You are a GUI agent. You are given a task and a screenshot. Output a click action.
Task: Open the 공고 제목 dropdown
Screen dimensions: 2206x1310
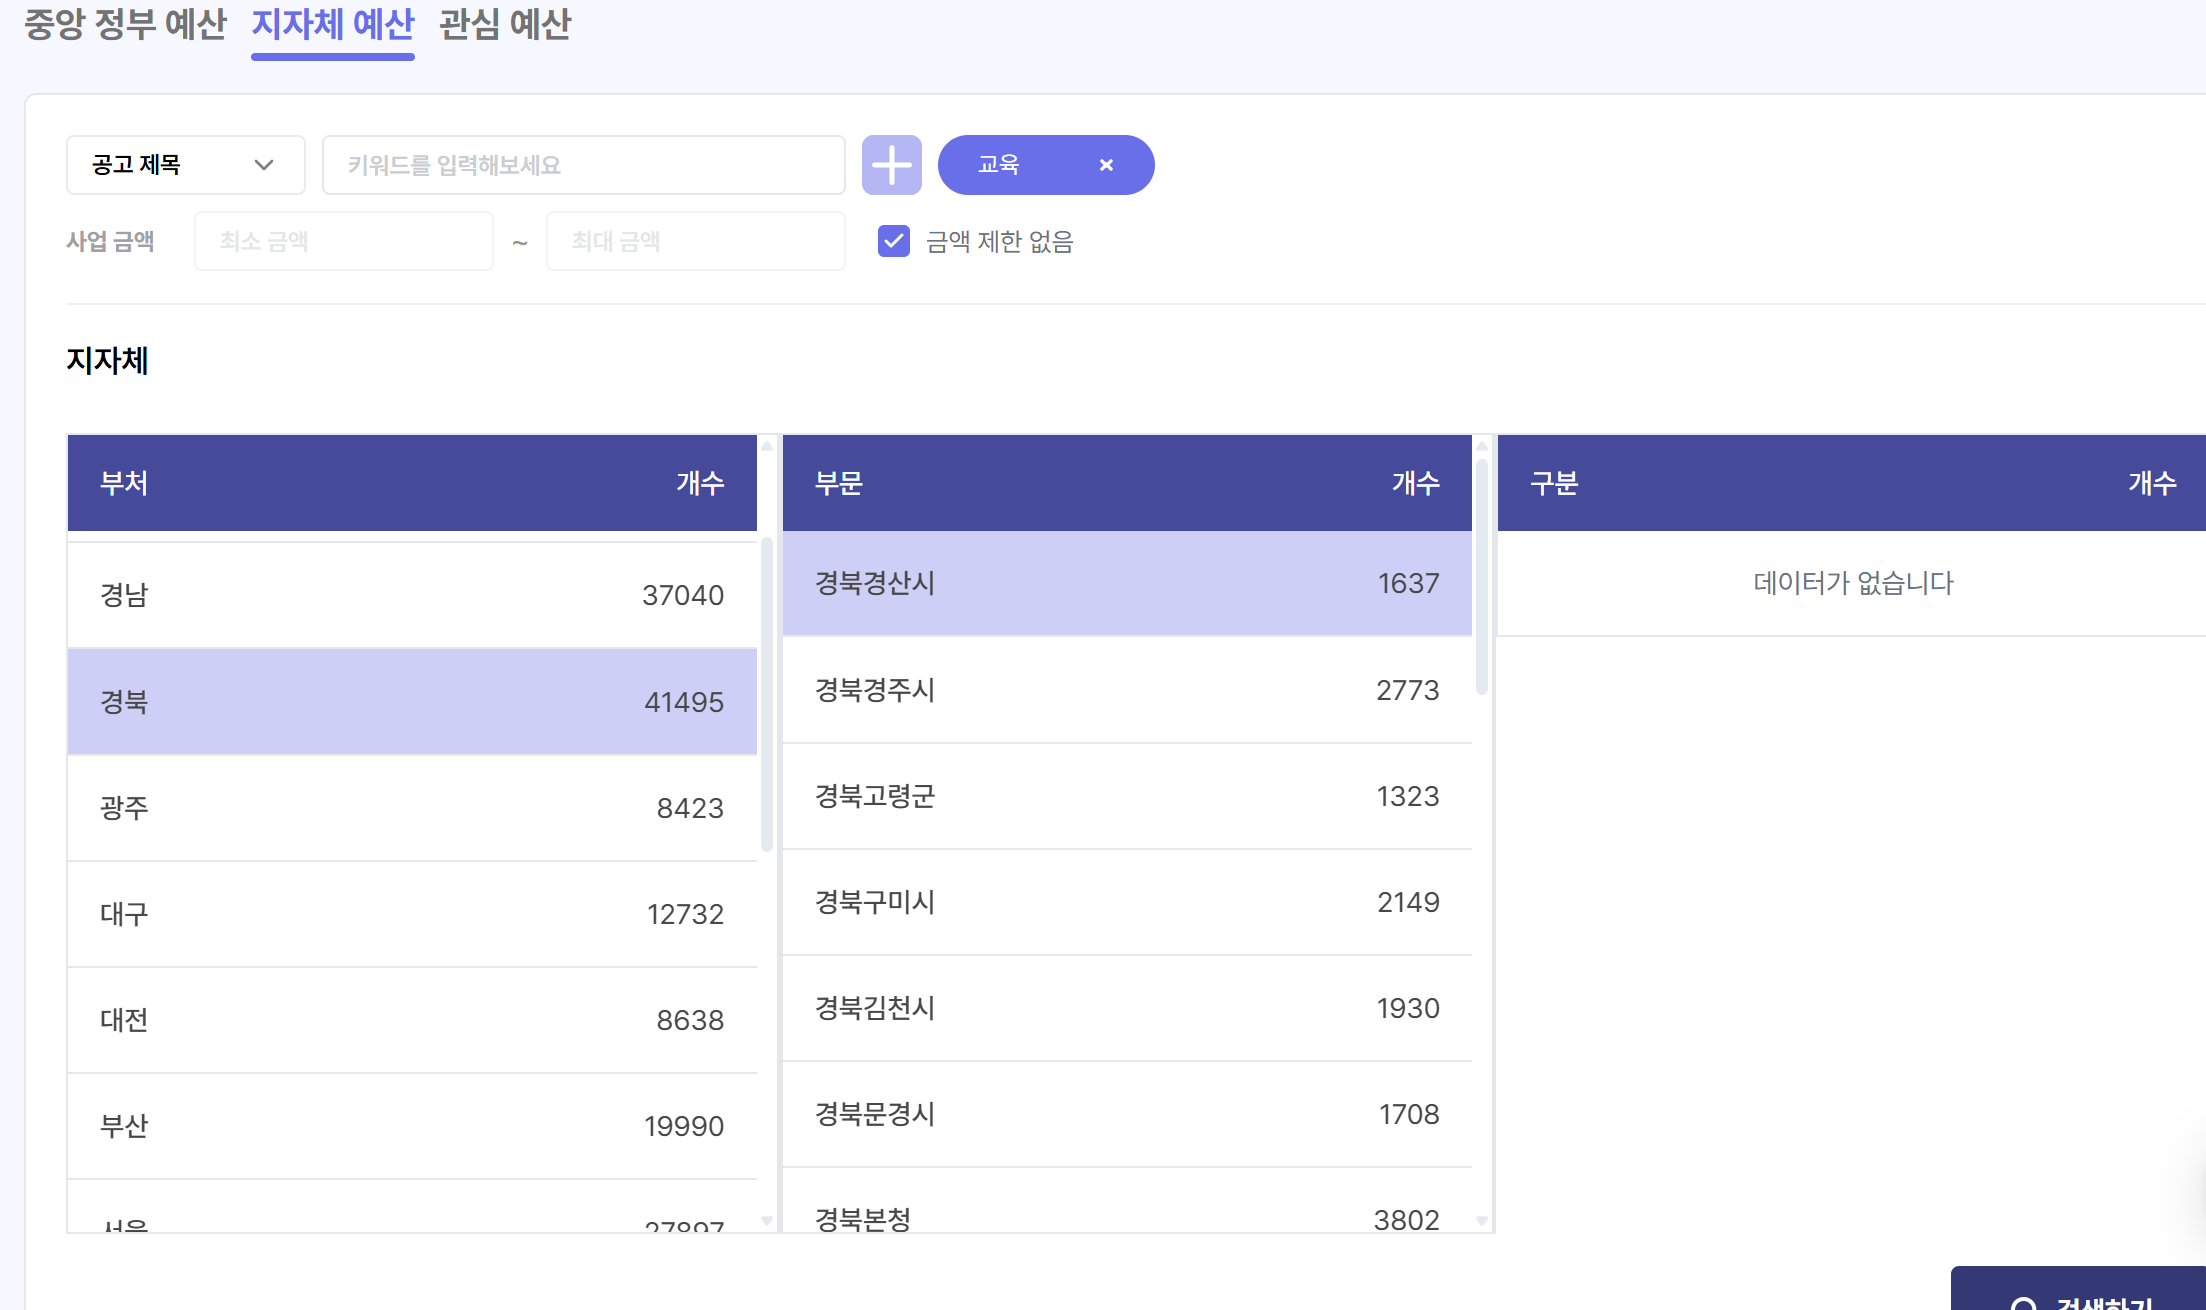[x=185, y=165]
